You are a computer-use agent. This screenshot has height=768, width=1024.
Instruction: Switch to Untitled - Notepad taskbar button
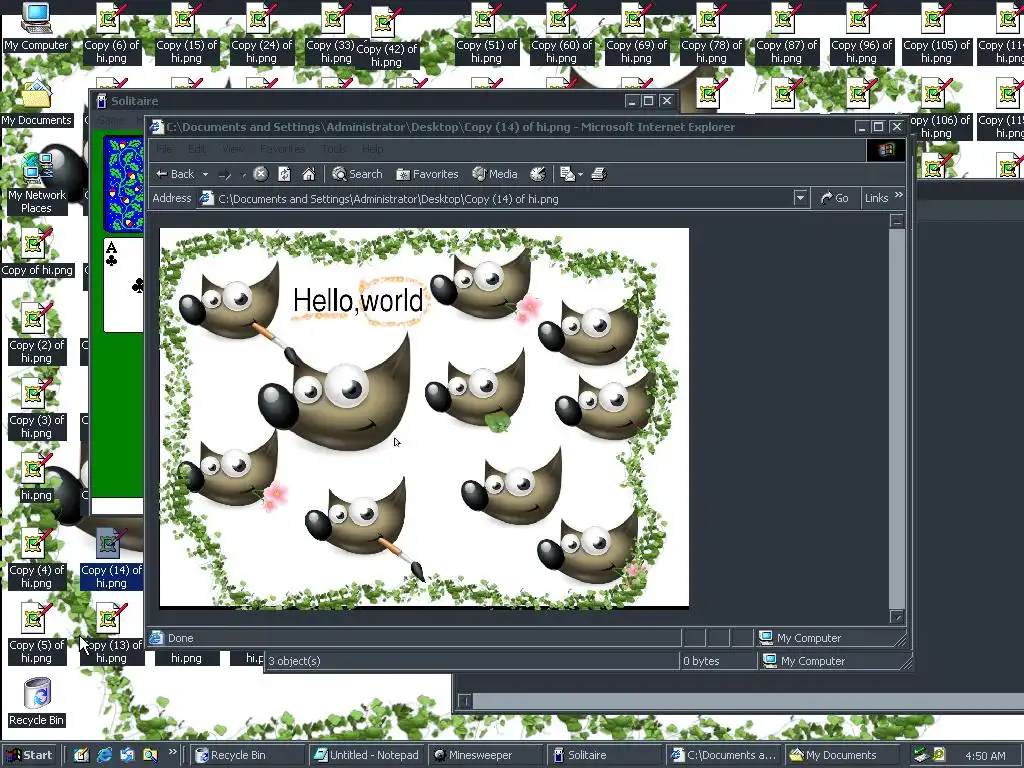click(366, 755)
